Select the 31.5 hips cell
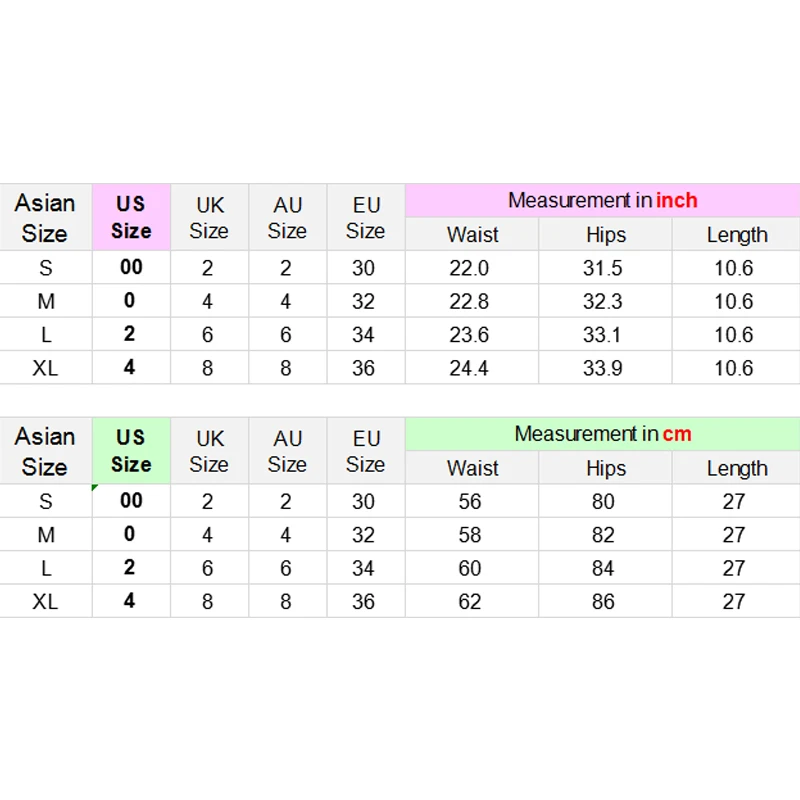 tap(603, 268)
